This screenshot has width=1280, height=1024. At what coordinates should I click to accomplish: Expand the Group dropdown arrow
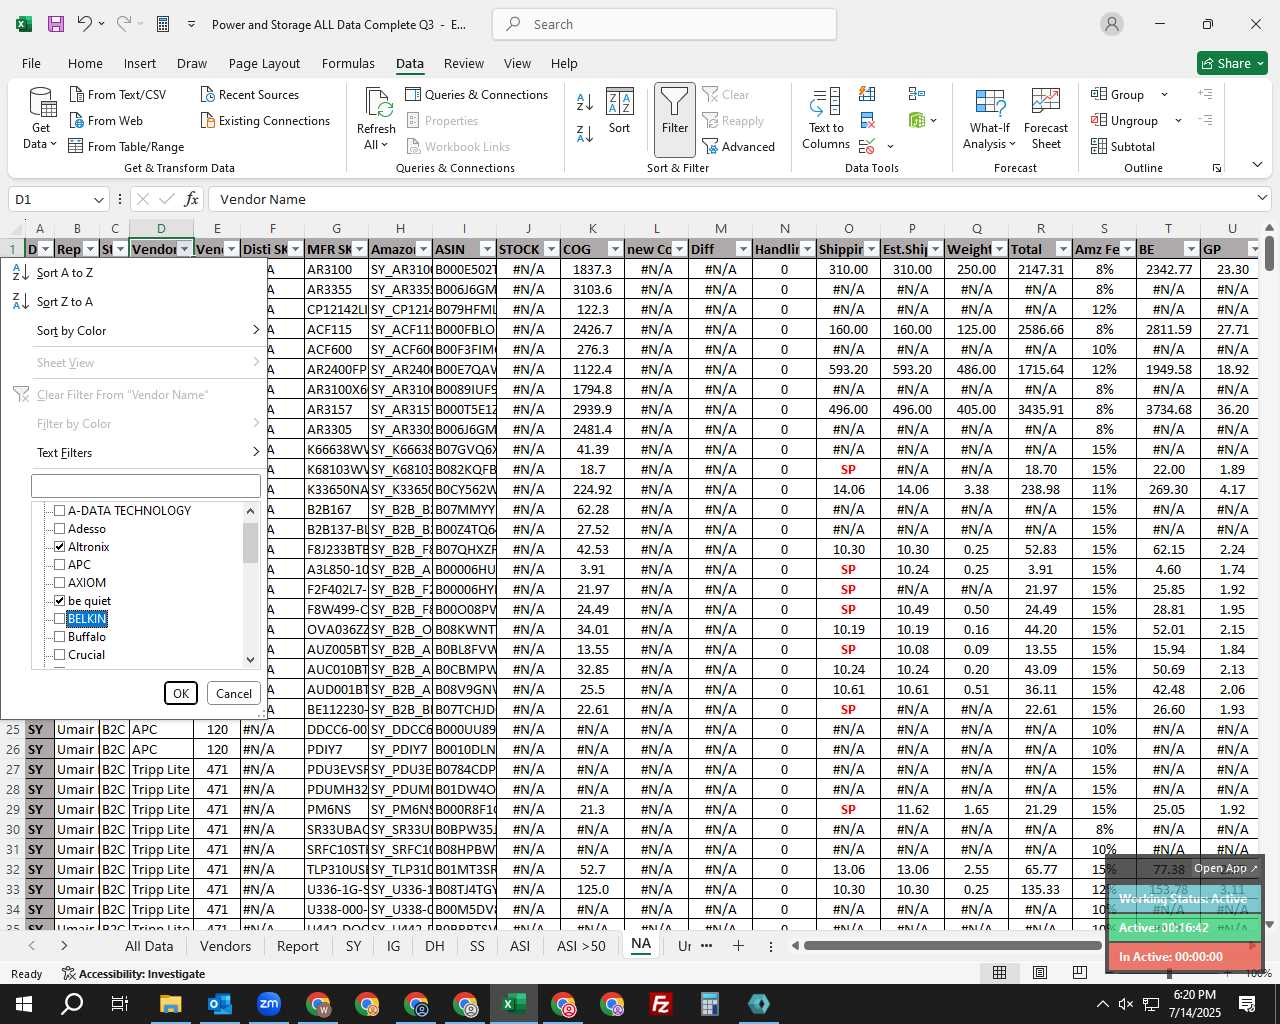(x=1164, y=94)
